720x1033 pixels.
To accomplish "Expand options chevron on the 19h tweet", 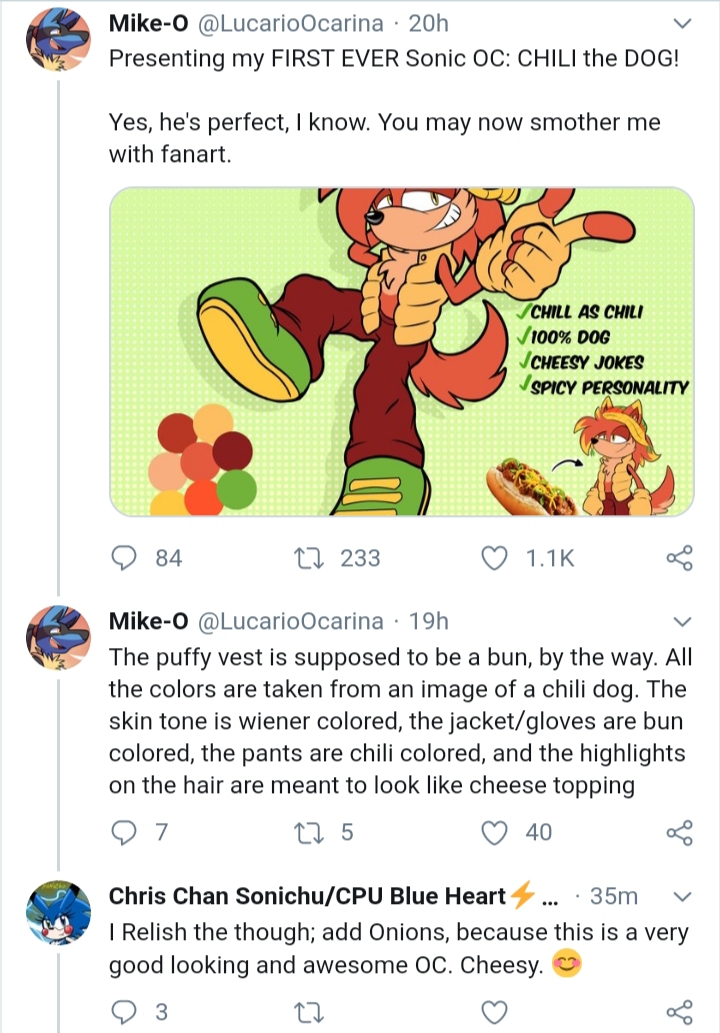I will tap(683, 621).
